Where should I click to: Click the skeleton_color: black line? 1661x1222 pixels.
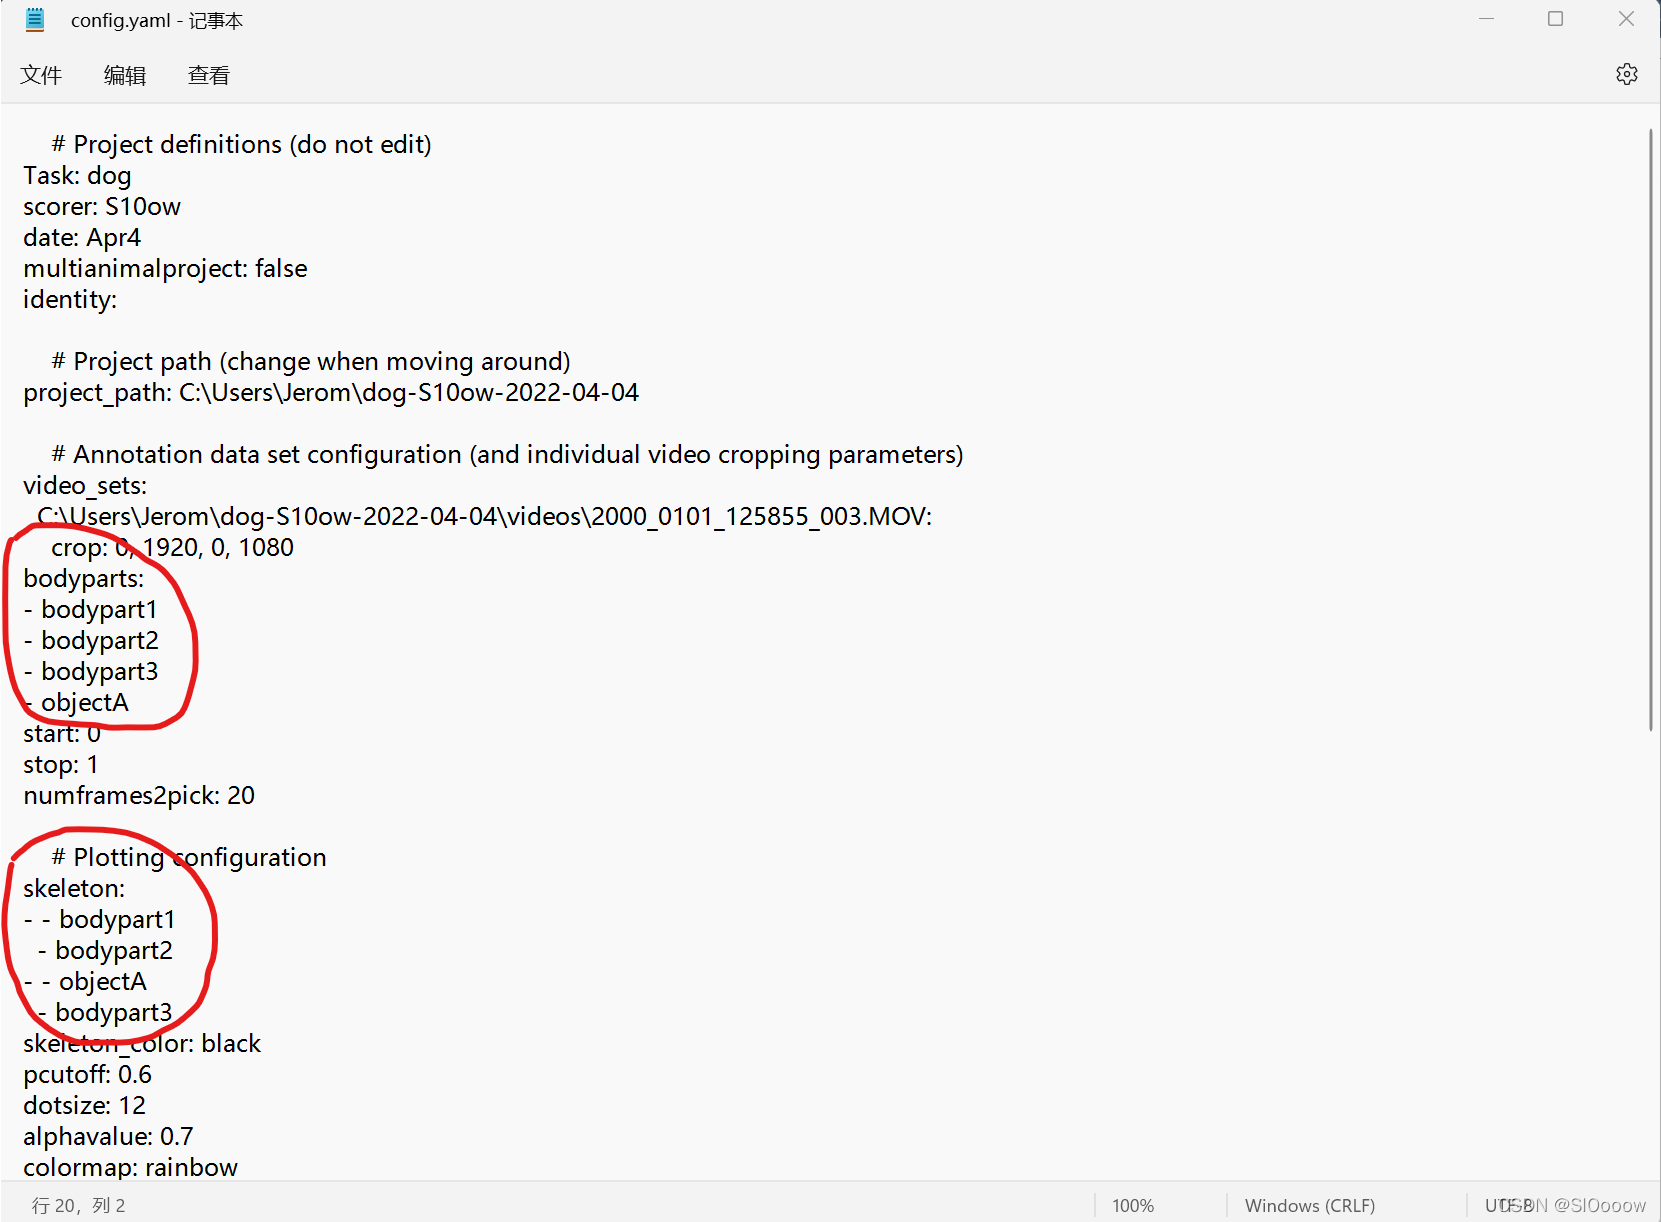pyautogui.click(x=142, y=1044)
